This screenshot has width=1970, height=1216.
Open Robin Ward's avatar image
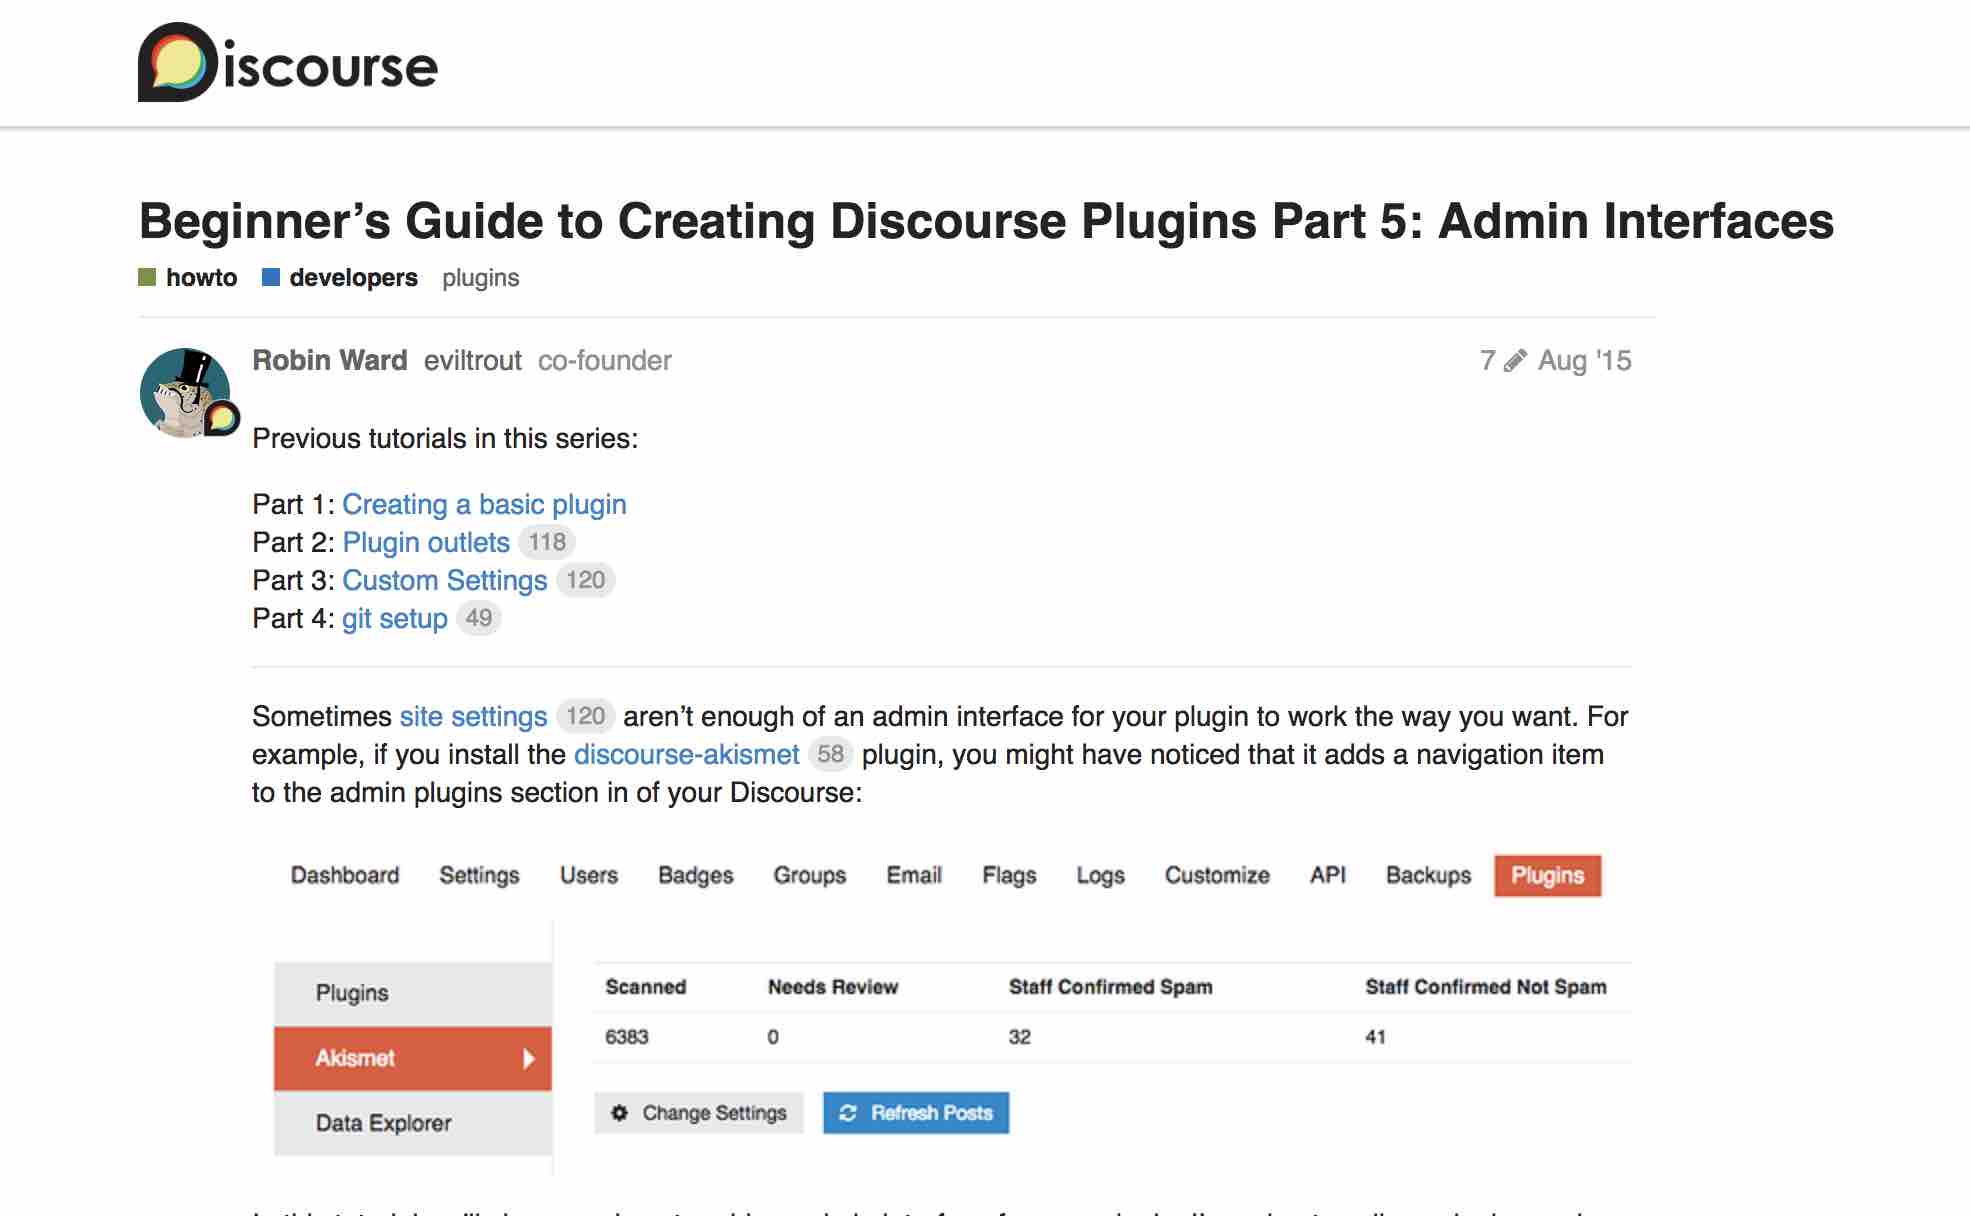point(186,392)
